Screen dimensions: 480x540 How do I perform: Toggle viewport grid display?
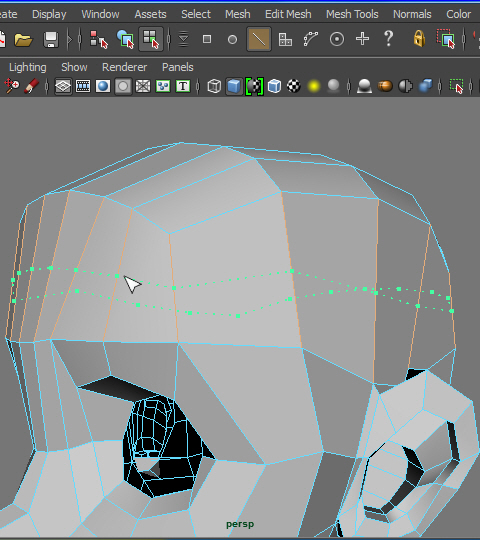pos(63,86)
